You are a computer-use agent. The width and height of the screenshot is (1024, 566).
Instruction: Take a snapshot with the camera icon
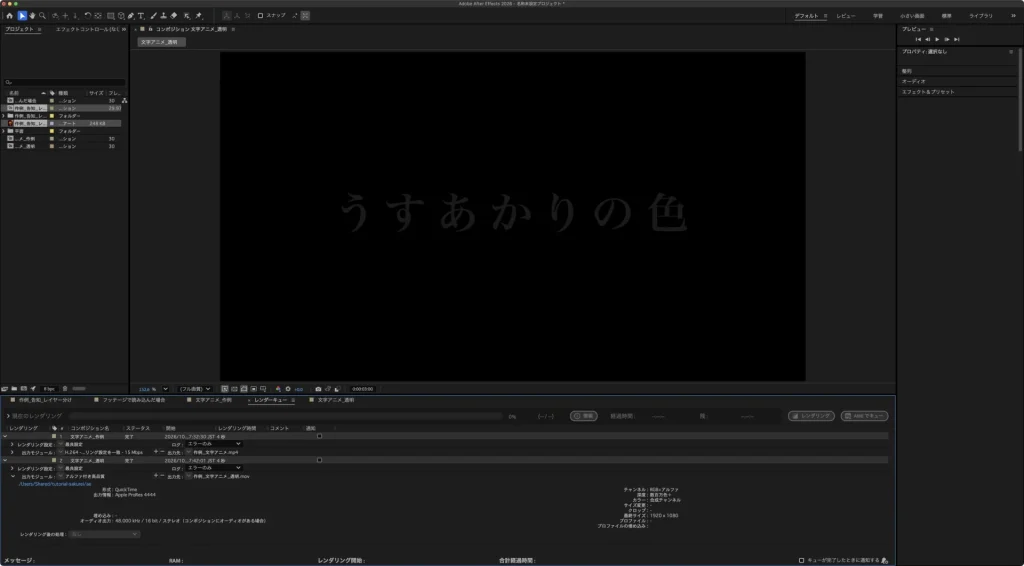[318, 389]
